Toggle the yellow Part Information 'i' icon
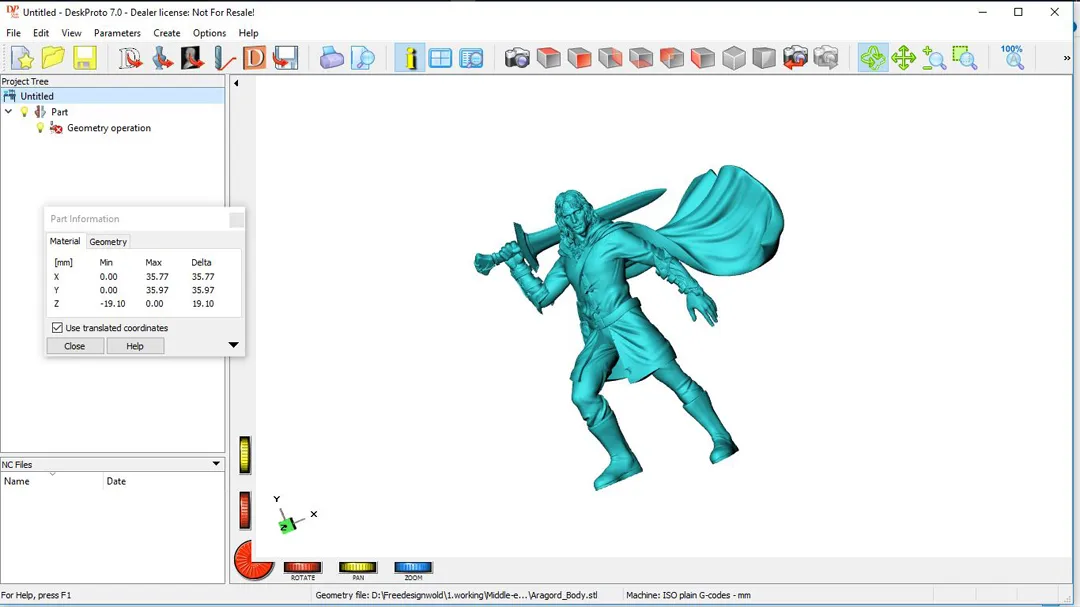The width and height of the screenshot is (1080, 607). tap(410, 58)
